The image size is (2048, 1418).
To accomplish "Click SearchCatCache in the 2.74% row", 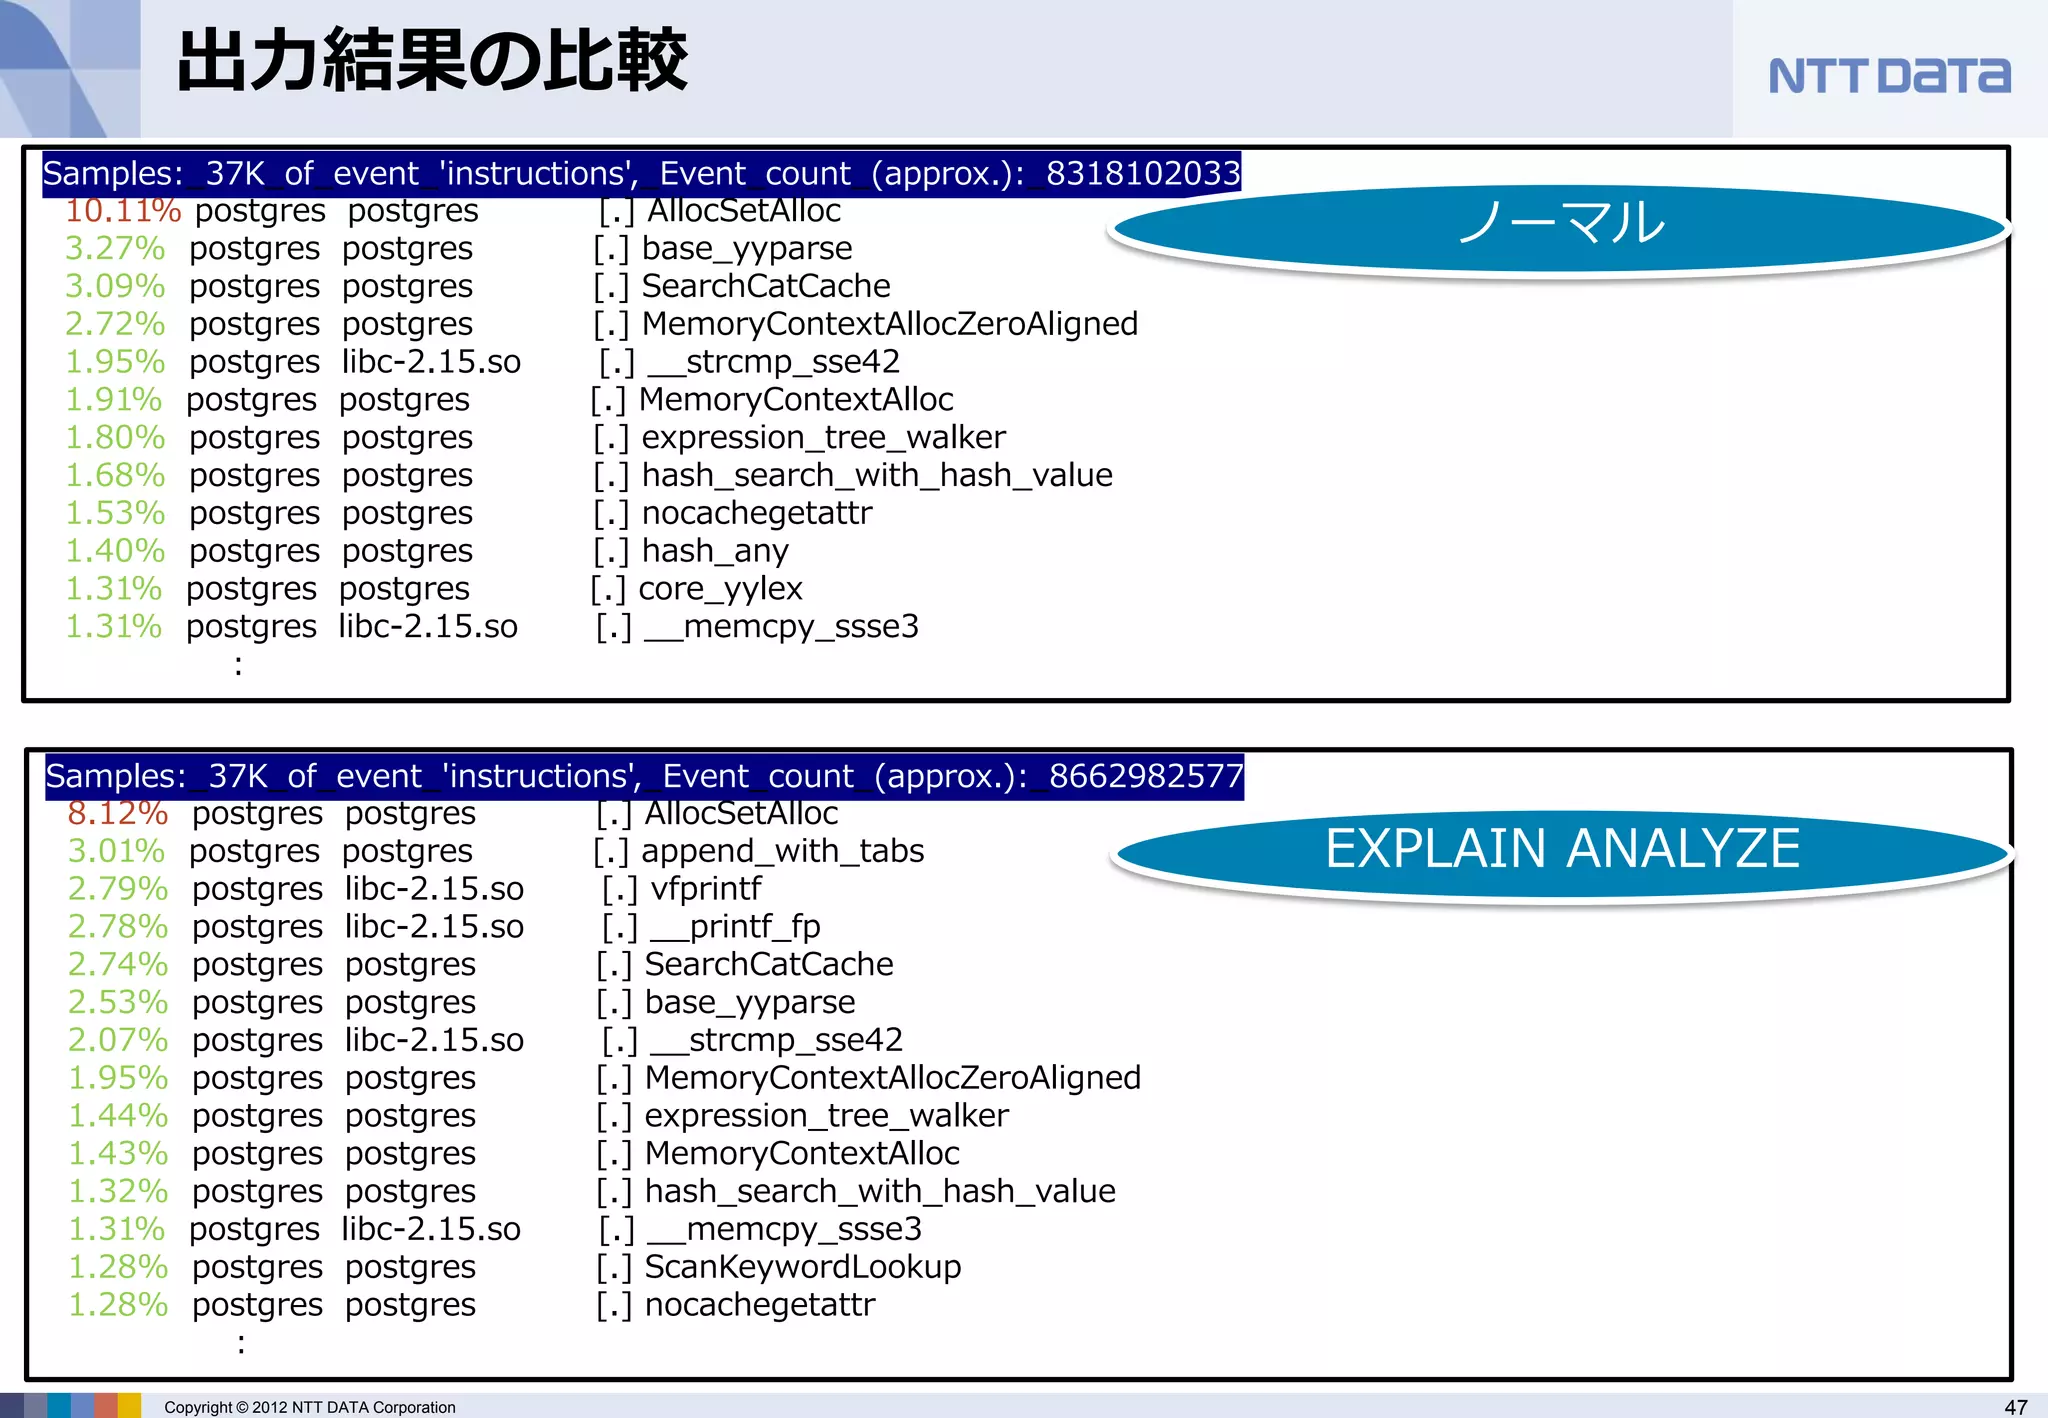I will (x=769, y=964).
